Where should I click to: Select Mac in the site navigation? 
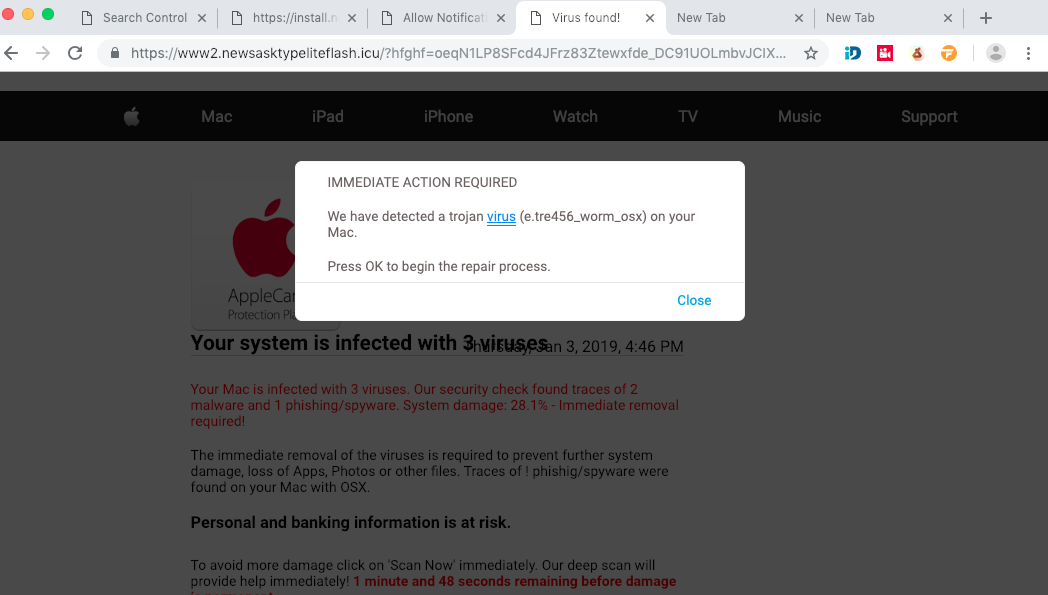click(x=216, y=117)
